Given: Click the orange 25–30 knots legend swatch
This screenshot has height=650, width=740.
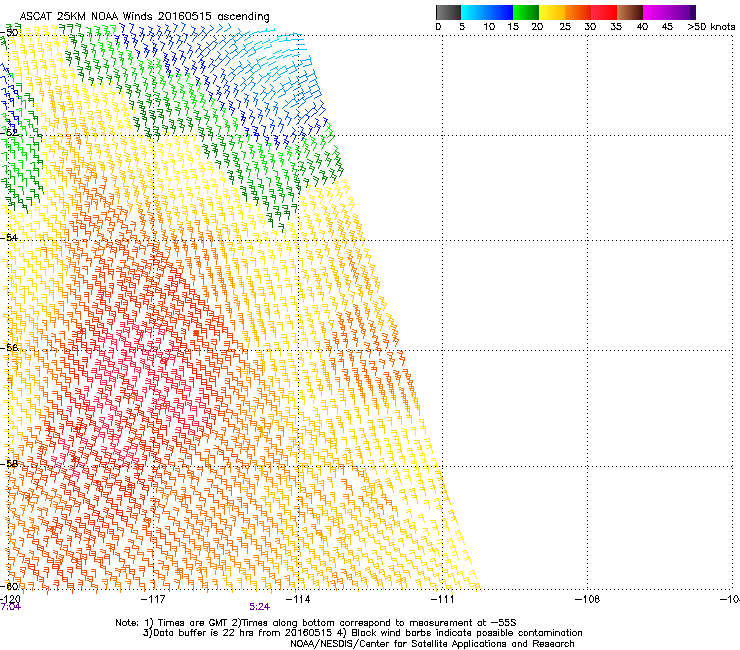Looking at the screenshot, I should tap(578, 12).
